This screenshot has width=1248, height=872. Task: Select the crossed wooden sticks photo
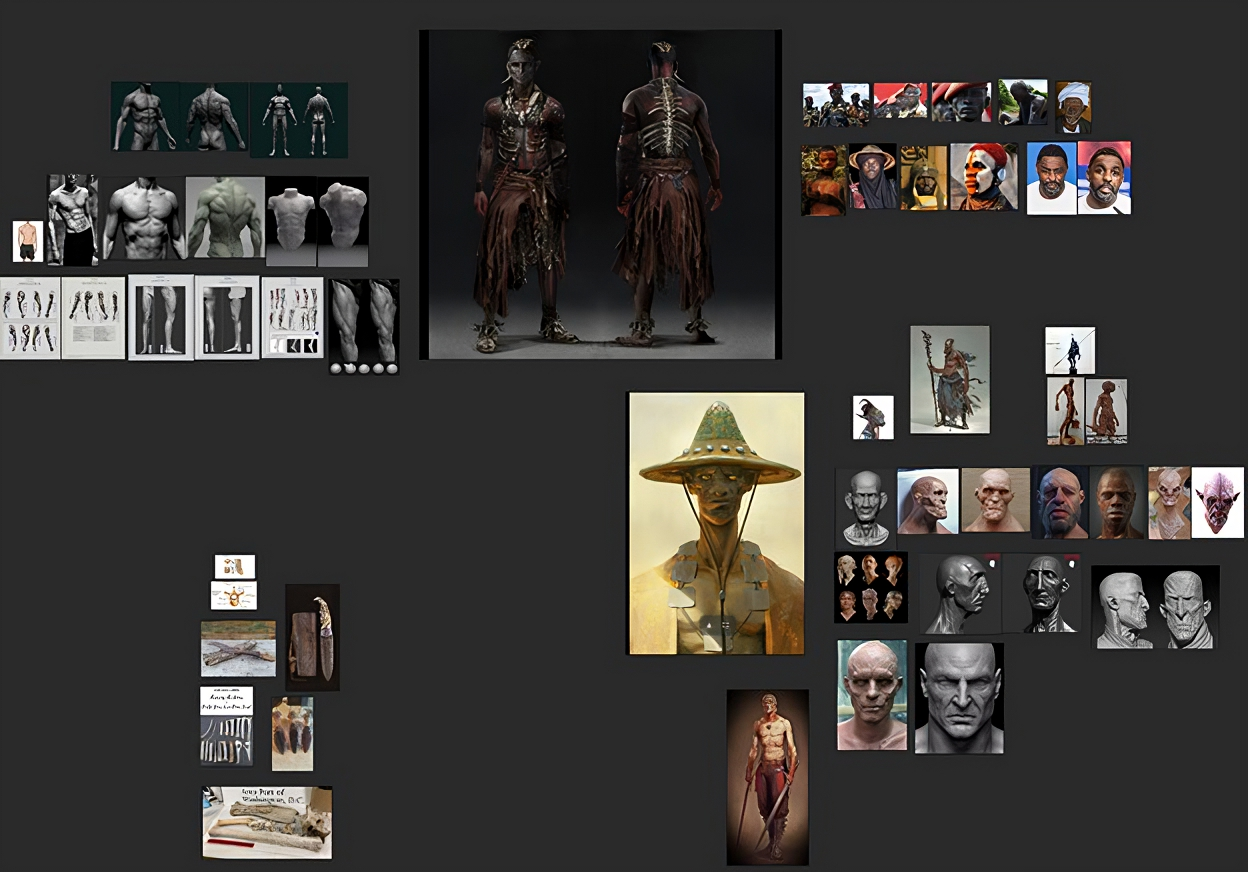[238, 649]
